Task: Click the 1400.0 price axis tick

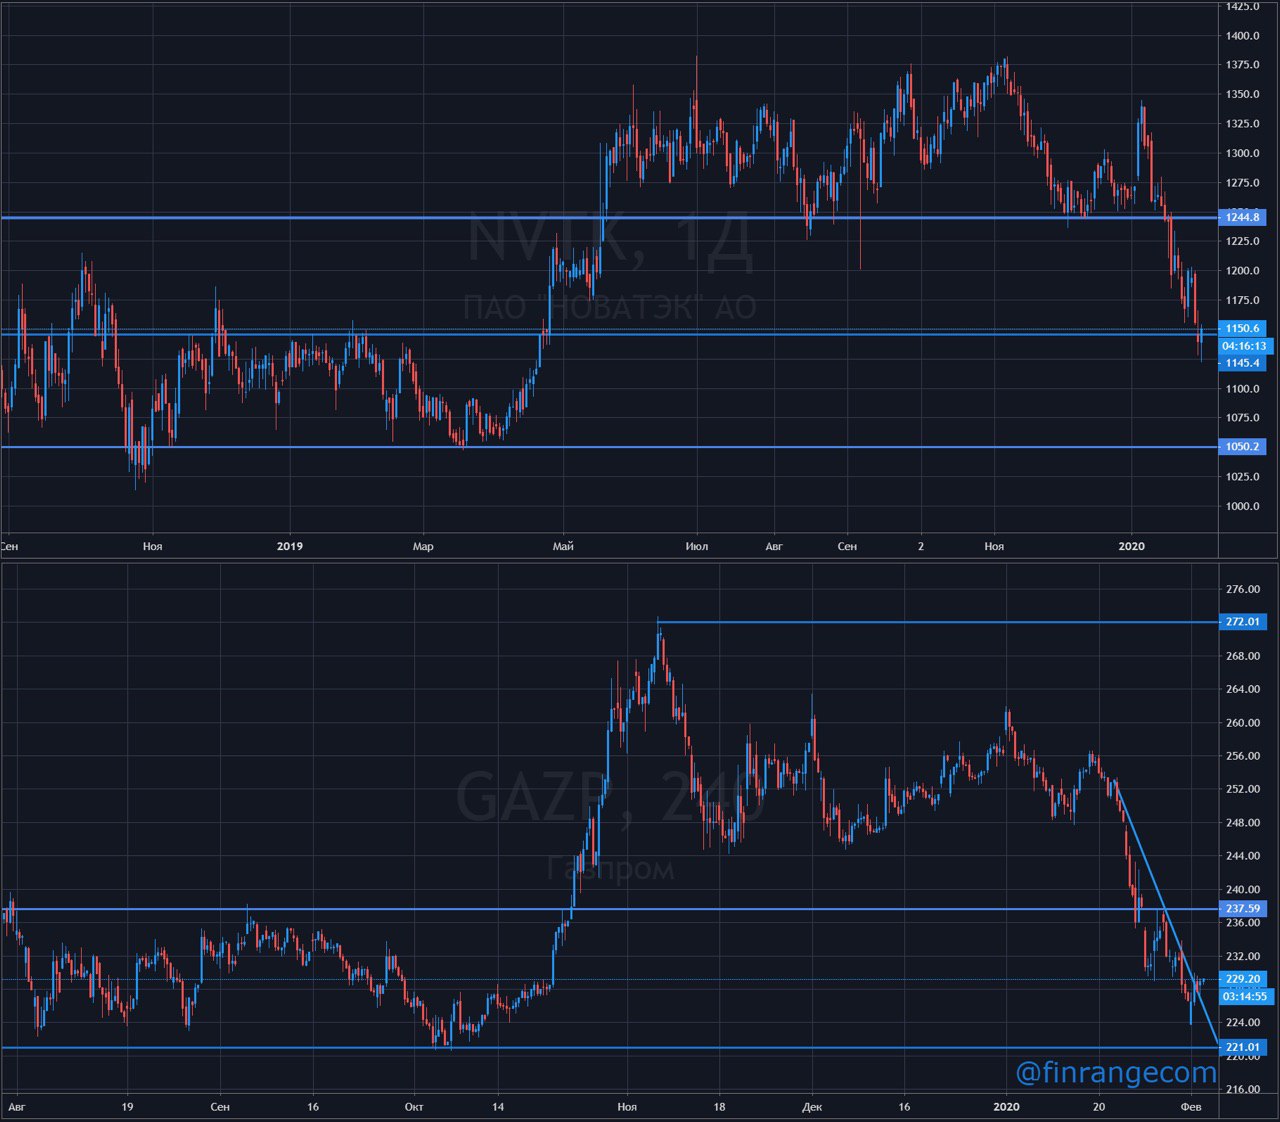Action: click(1243, 36)
